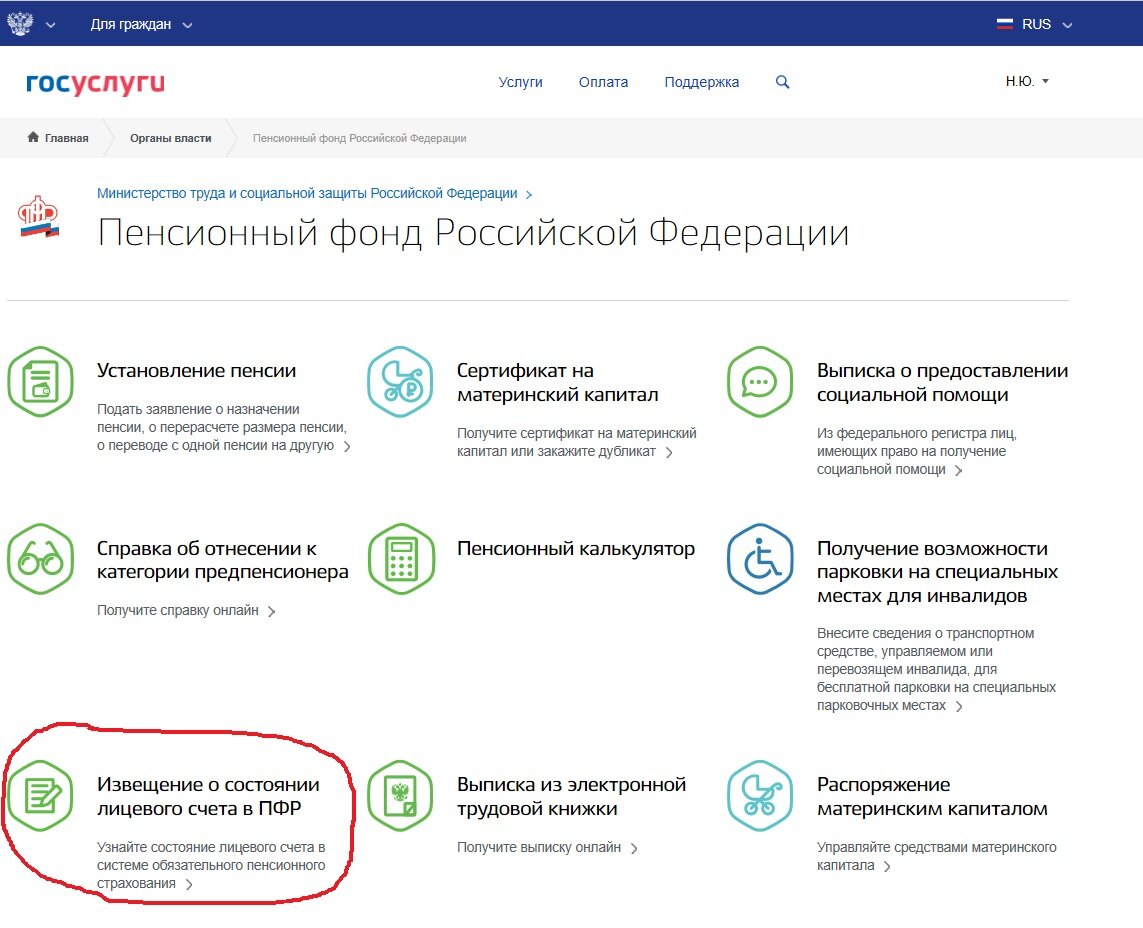Click chevron after 'парковочных местах'

(959, 706)
